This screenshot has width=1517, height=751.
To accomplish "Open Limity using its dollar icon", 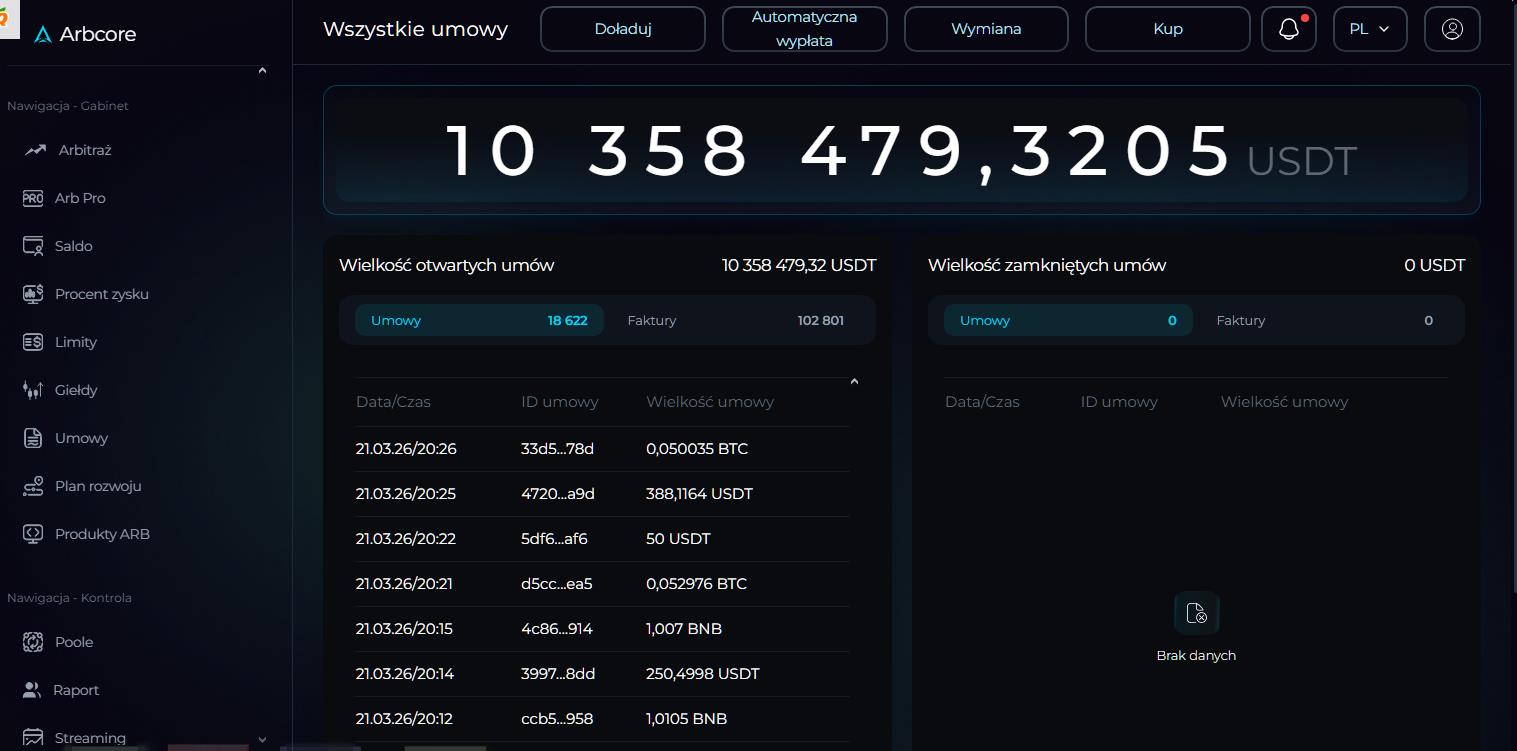I will (33, 342).
